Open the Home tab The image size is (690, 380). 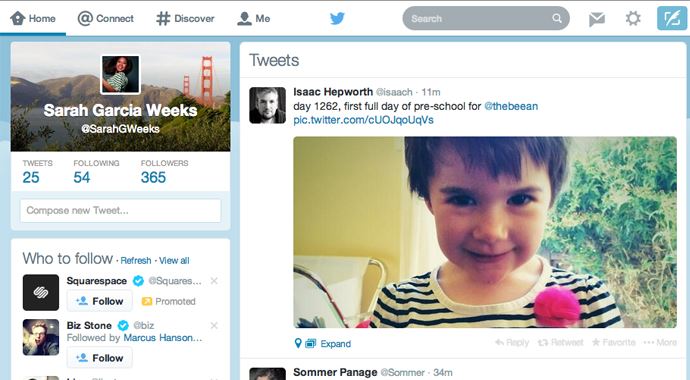click(33, 18)
